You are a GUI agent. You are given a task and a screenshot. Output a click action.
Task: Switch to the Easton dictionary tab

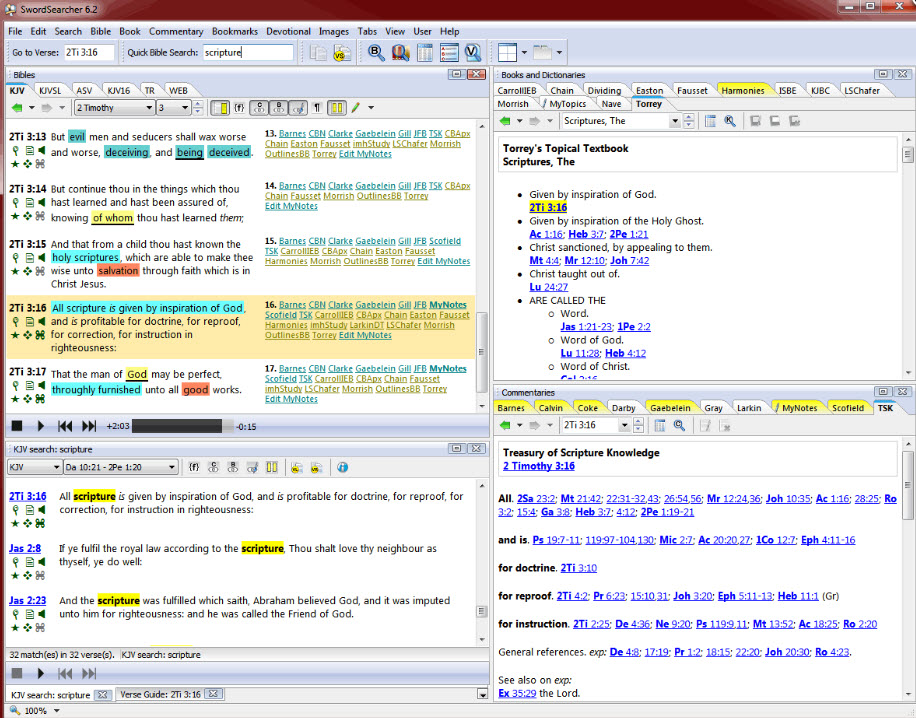click(x=650, y=91)
